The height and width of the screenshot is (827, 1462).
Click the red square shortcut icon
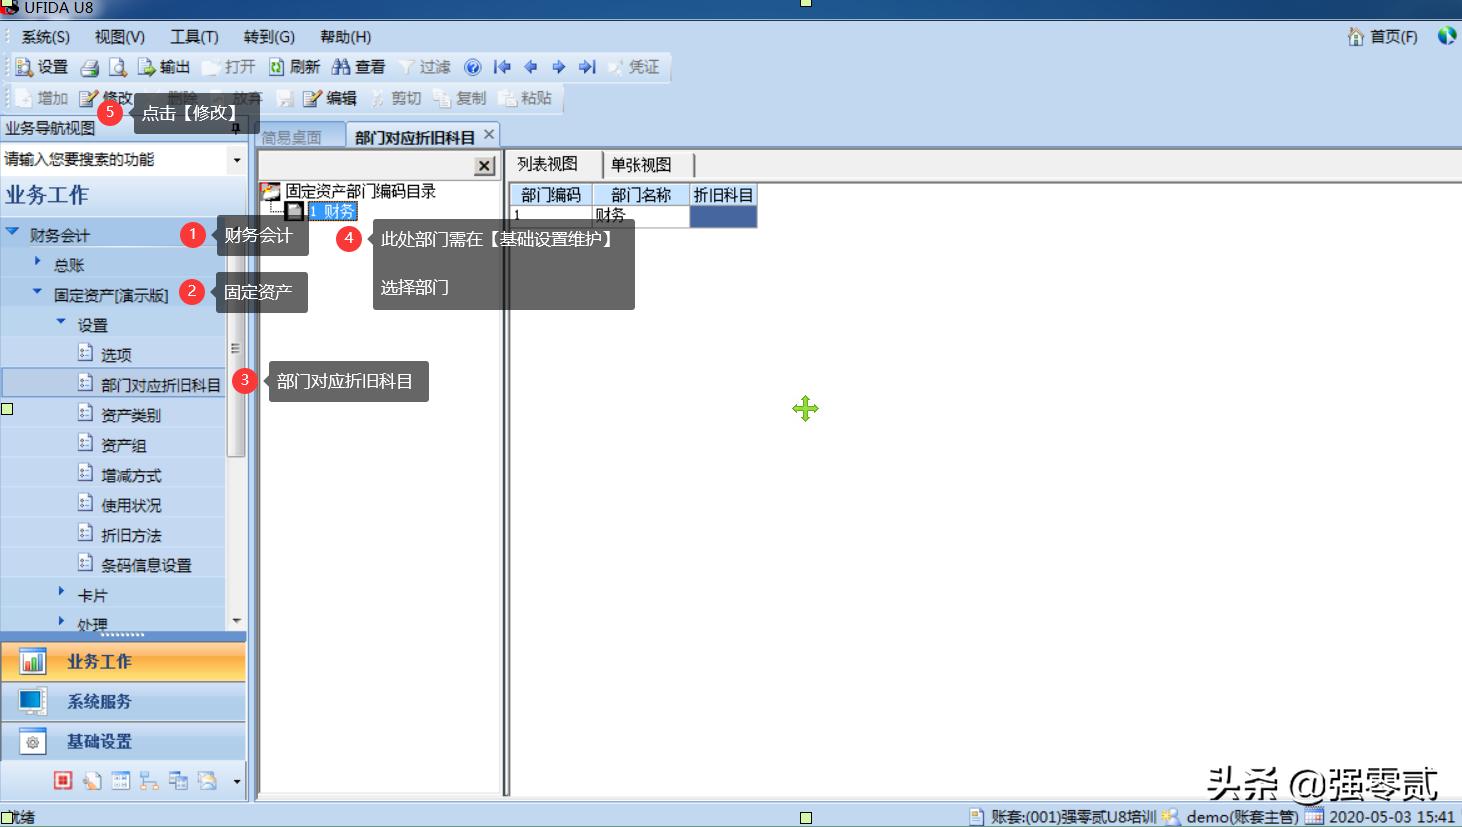point(63,780)
